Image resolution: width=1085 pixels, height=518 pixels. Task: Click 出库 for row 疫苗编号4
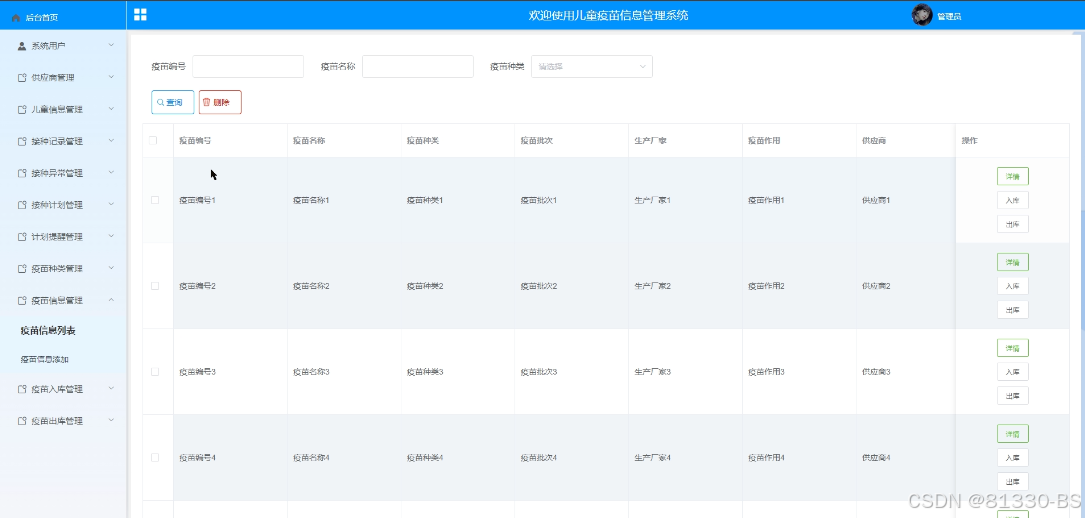click(x=1012, y=481)
